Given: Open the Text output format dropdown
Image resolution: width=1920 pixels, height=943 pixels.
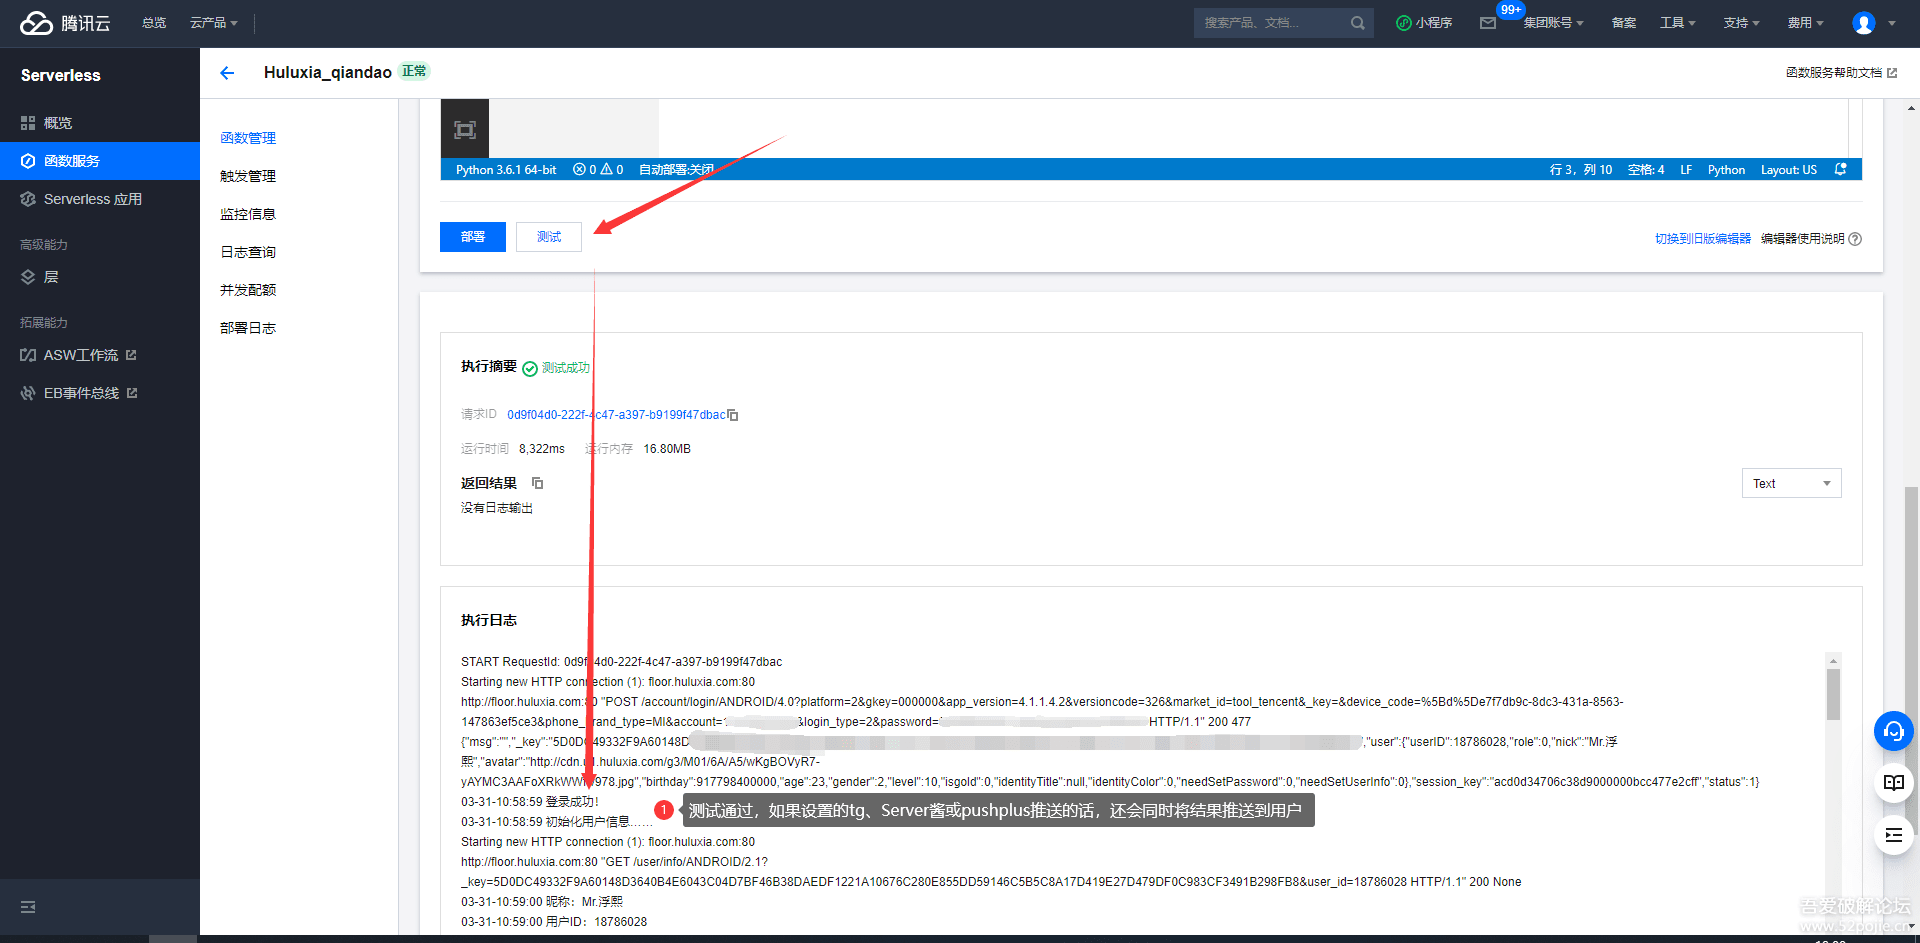Looking at the screenshot, I should point(1792,484).
